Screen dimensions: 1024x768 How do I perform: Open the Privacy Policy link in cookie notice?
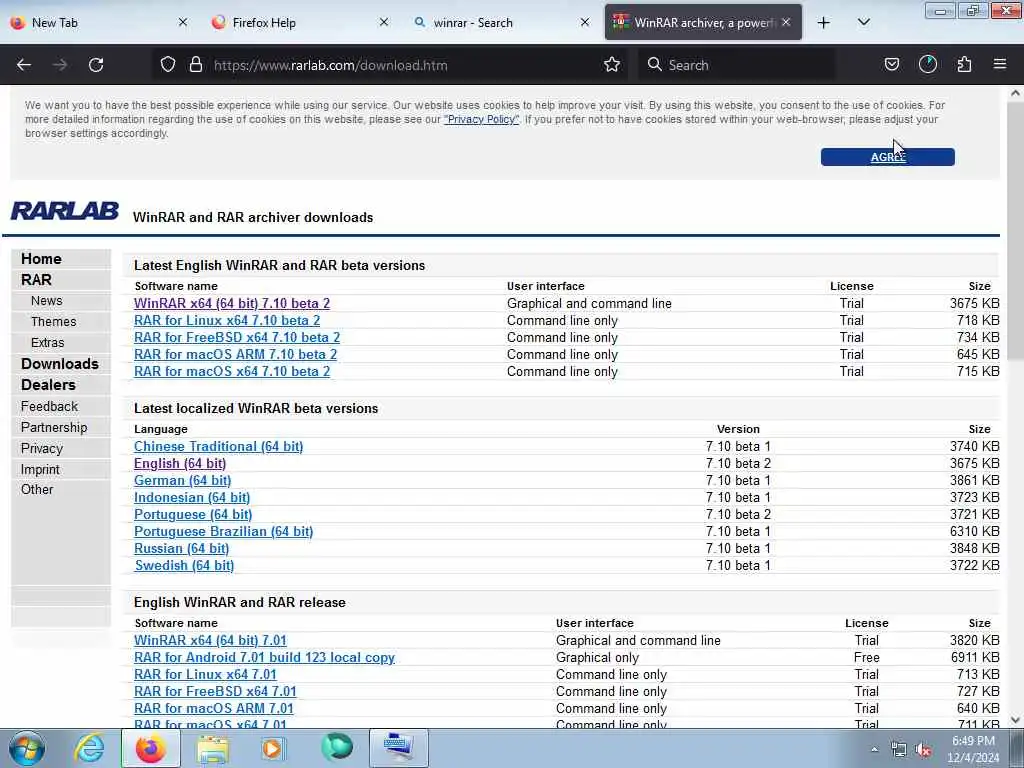click(x=481, y=120)
